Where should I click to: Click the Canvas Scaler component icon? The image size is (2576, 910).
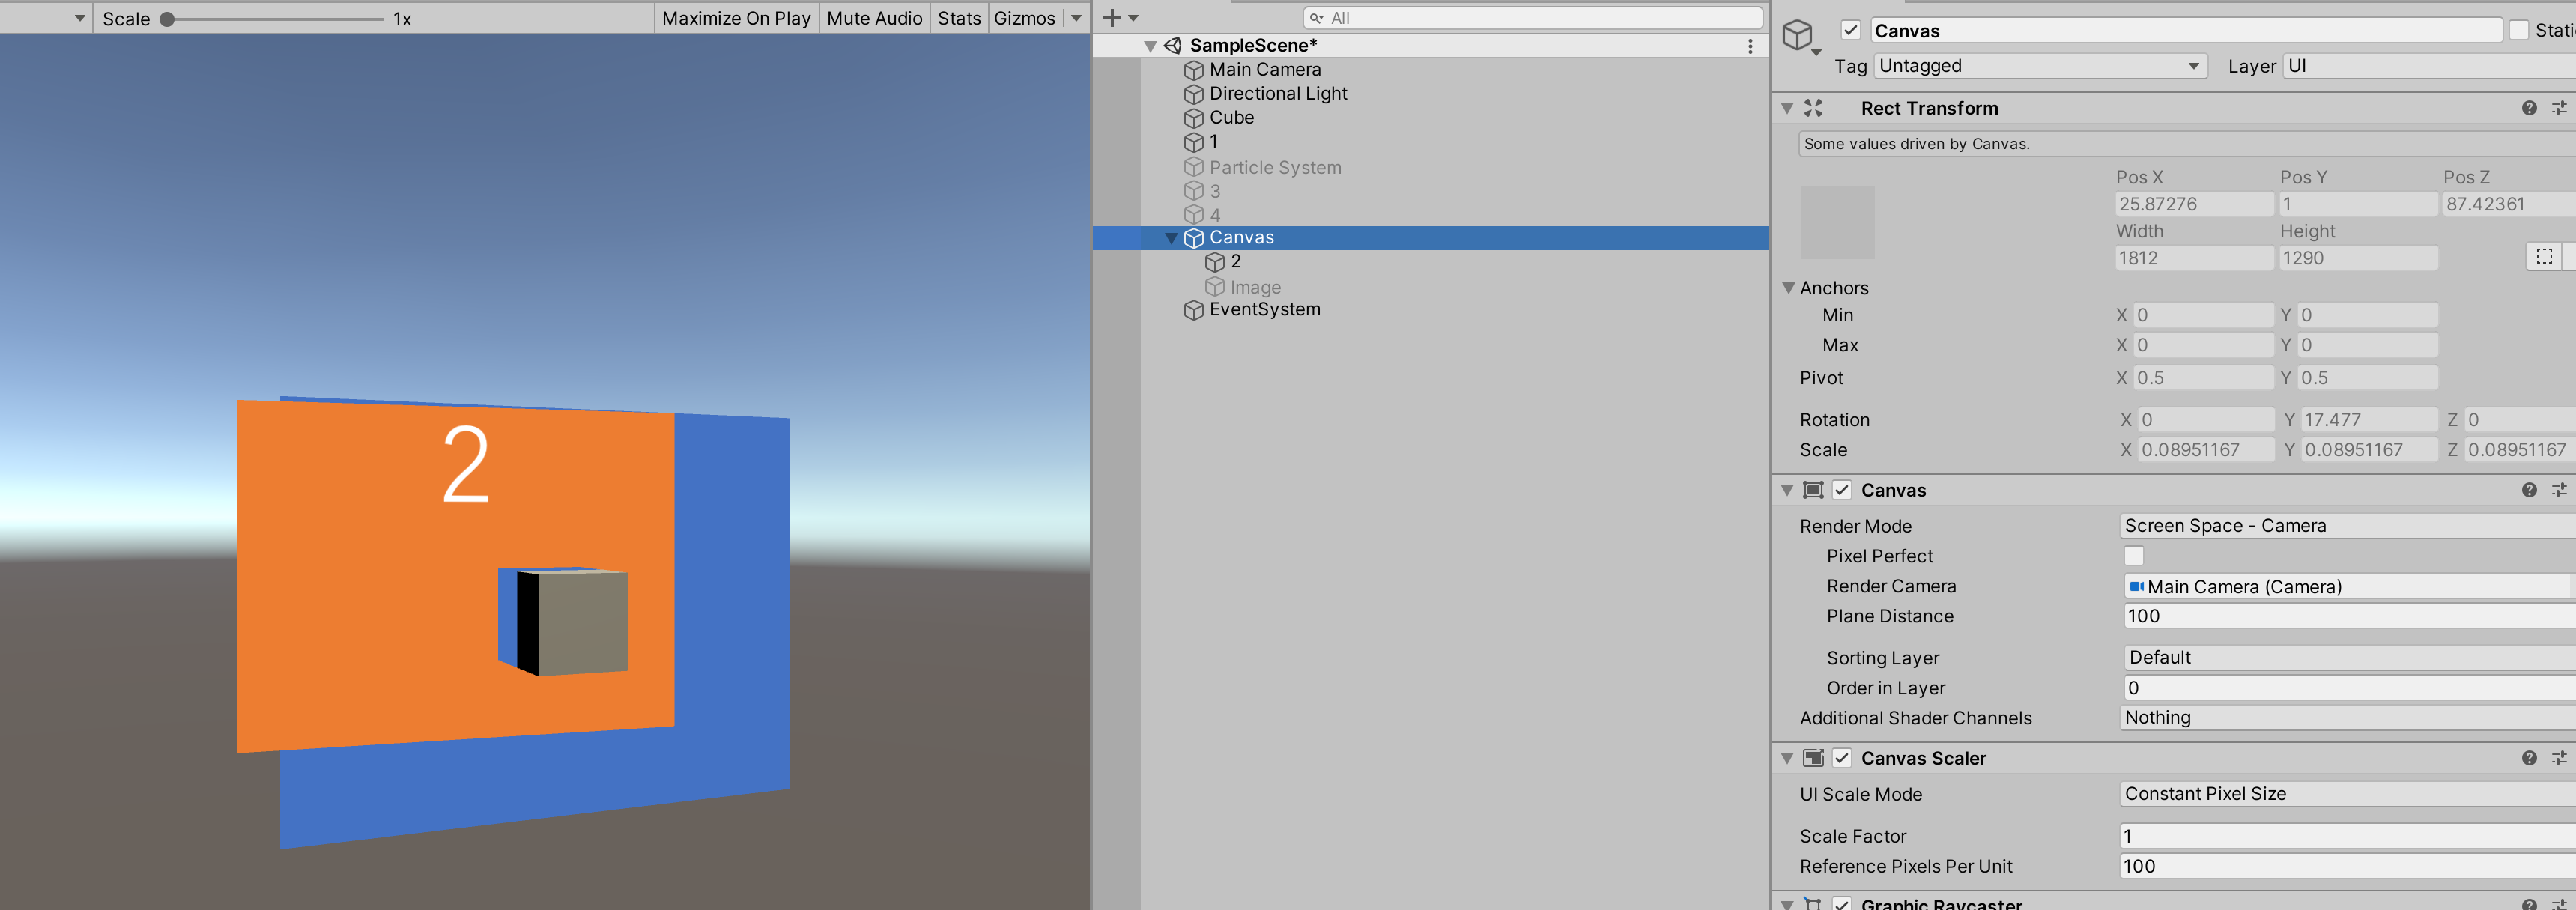pos(1815,758)
